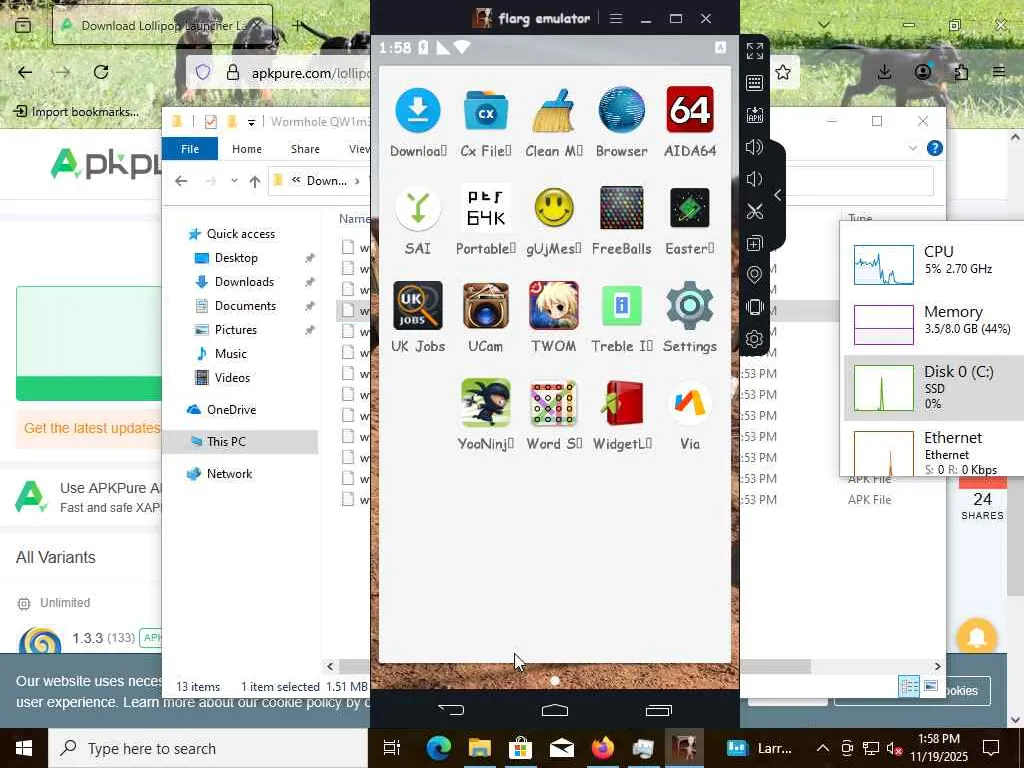Viewport: 1024px width, 768px height.
Task: Collapse the emulator sidebar arrow
Action: (778, 195)
